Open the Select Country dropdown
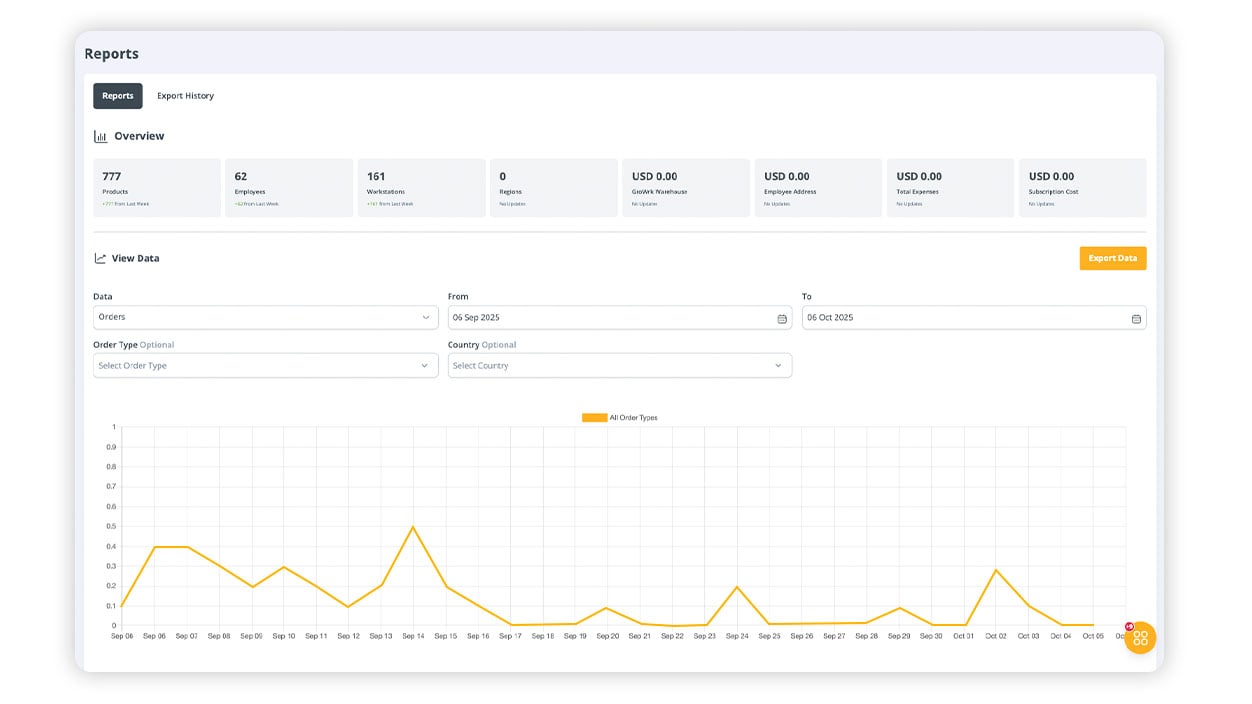Screen dimensions: 1252x704 [x=619, y=366]
